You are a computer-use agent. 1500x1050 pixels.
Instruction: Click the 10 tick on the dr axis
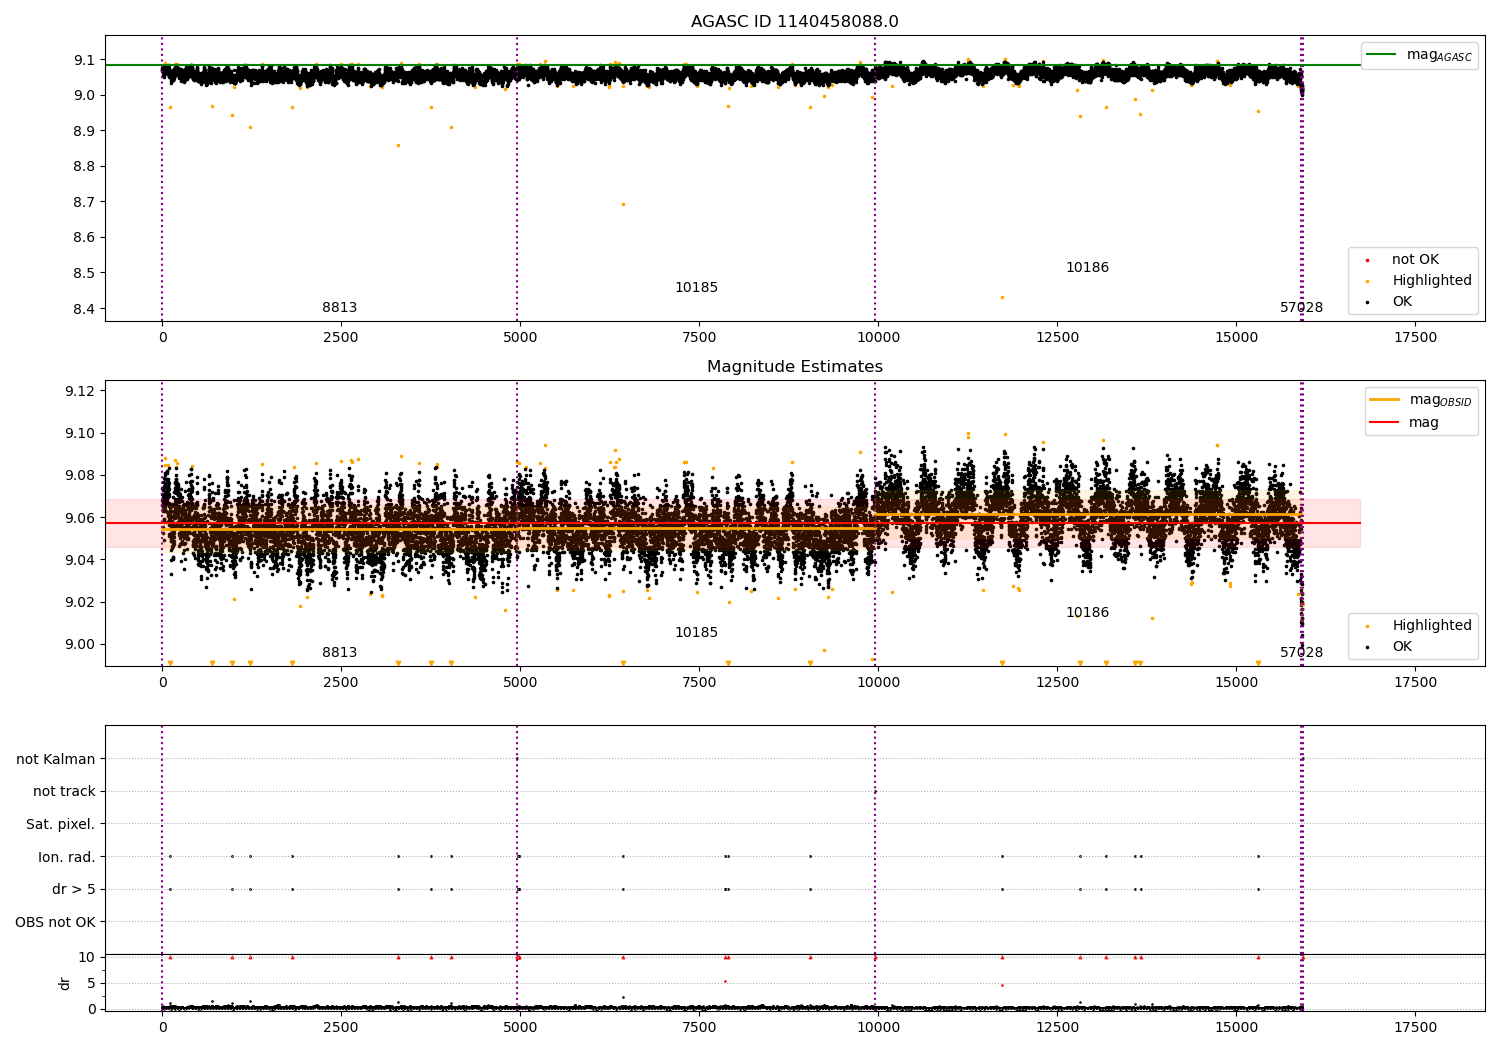click(x=87, y=957)
